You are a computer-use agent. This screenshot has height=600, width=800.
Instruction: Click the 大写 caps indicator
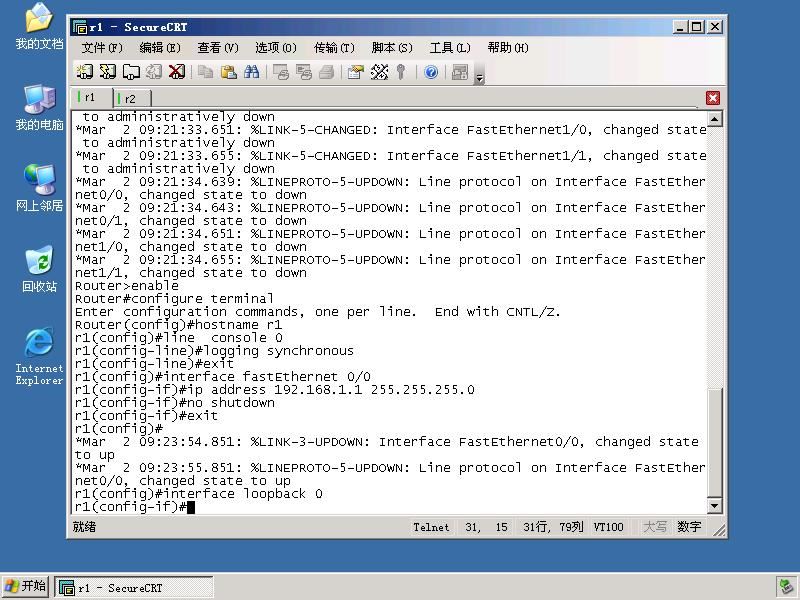tap(655, 527)
